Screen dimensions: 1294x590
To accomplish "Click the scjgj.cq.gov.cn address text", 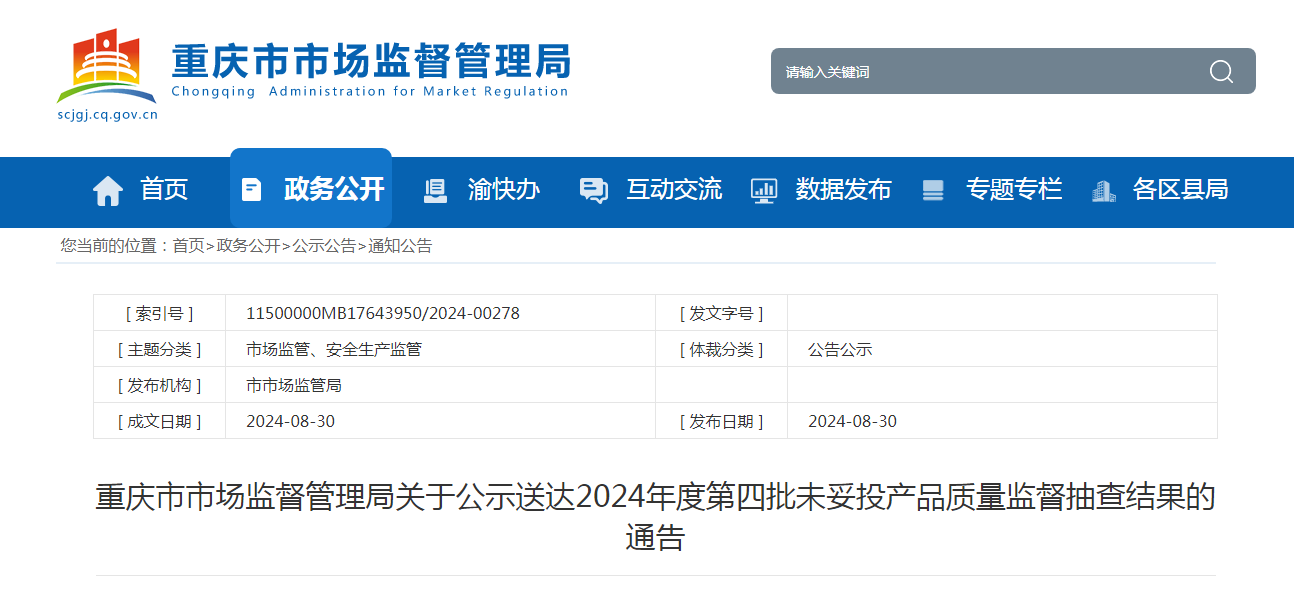I will pos(108,114).
